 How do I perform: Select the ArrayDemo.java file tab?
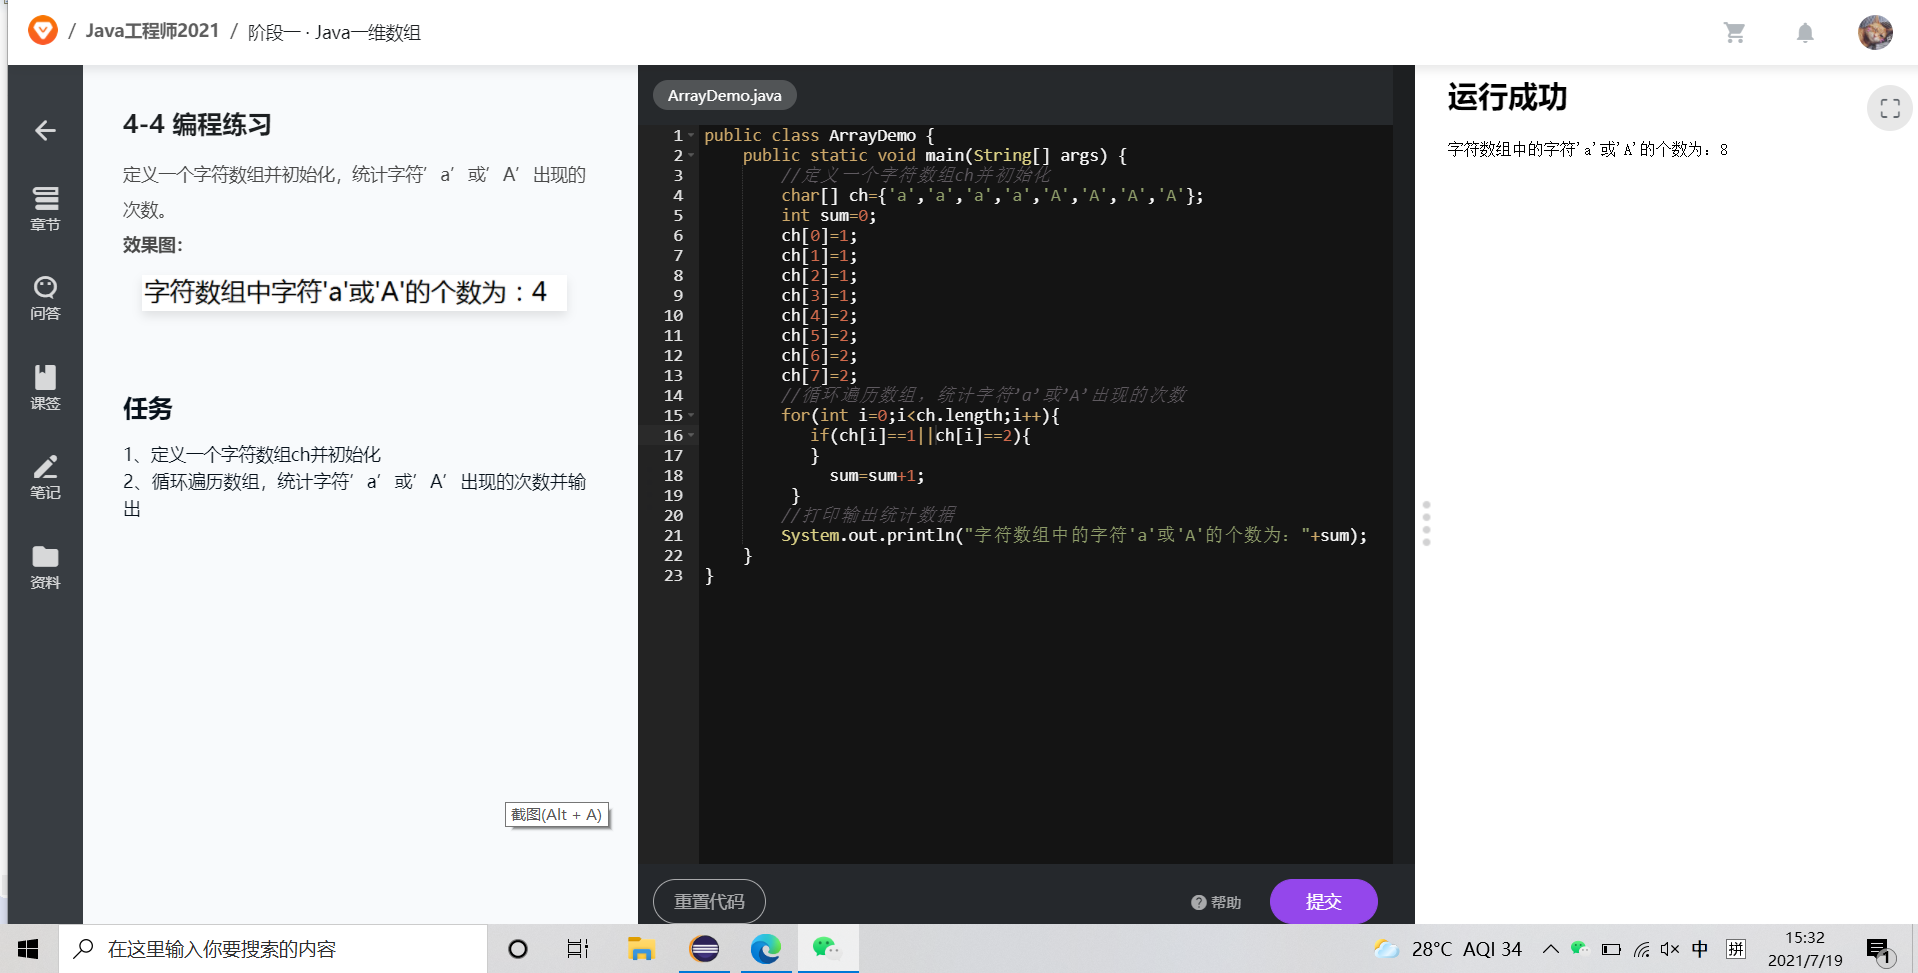(x=724, y=95)
